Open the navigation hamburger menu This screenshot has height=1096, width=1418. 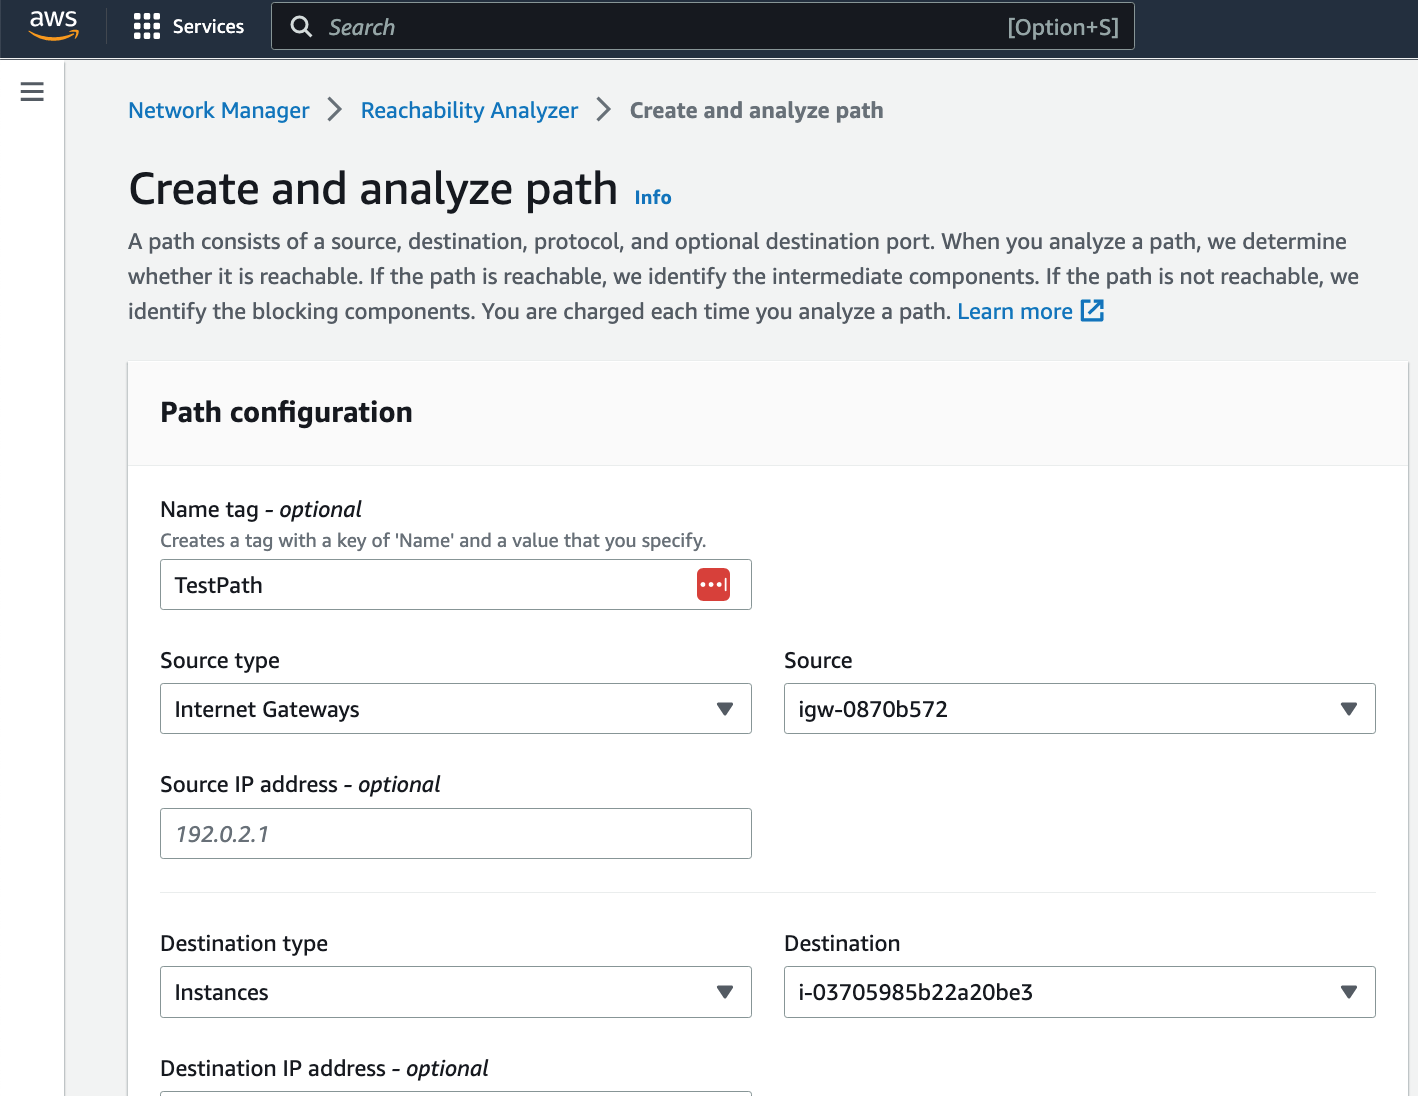31,91
